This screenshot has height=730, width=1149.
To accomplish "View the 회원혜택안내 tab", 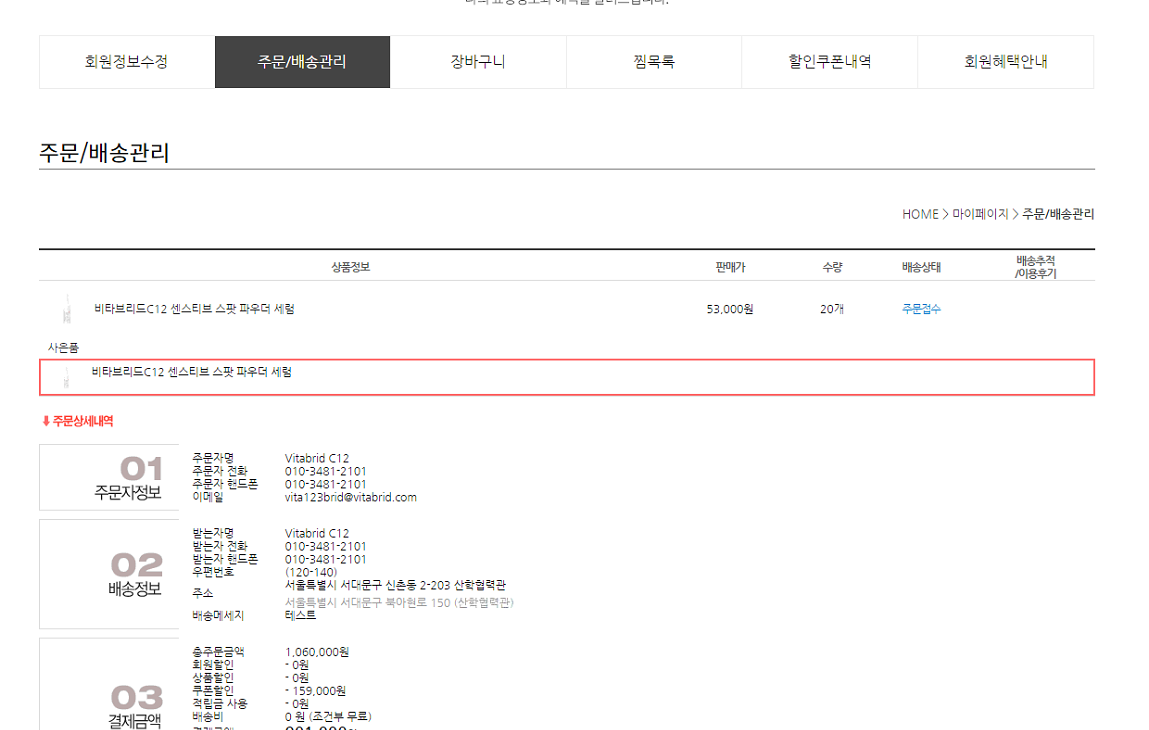I will point(1005,62).
